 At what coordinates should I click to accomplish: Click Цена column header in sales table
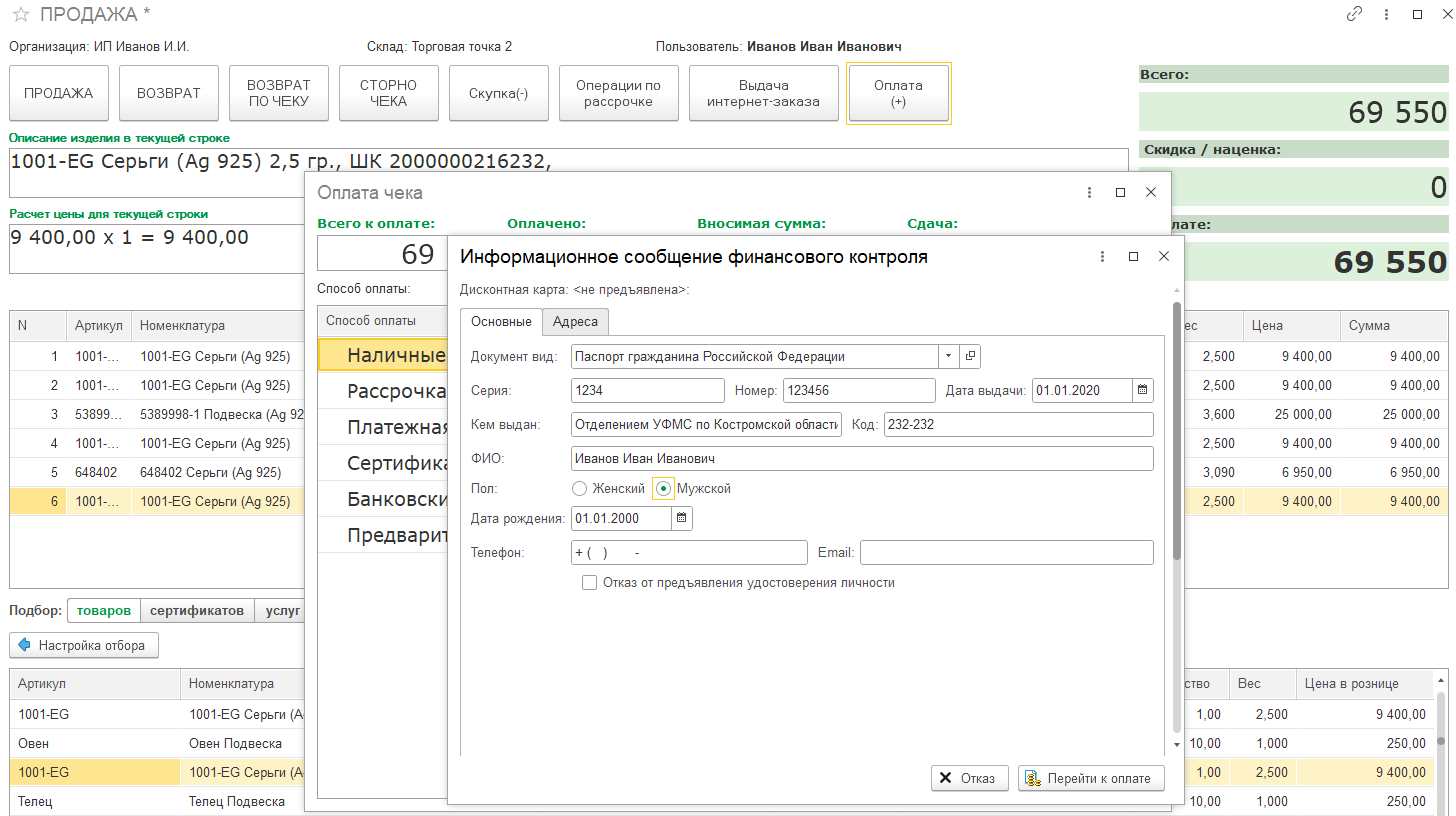tap(1292, 326)
